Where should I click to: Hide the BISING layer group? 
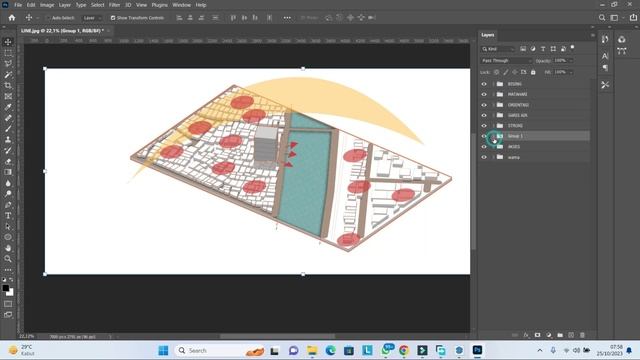pyautogui.click(x=484, y=84)
